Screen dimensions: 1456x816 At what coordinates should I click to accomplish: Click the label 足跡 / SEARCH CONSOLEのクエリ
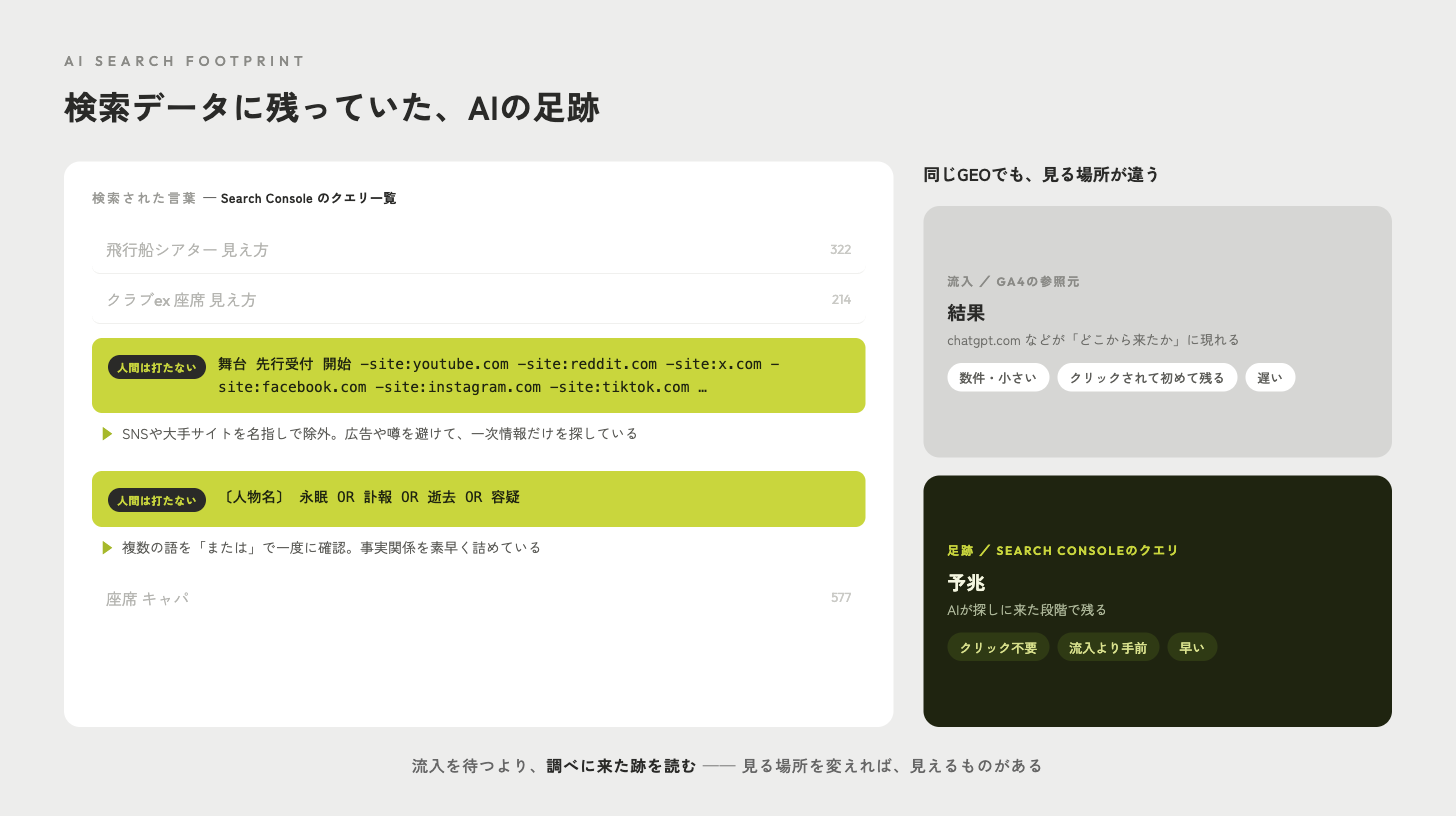click(x=1062, y=550)
